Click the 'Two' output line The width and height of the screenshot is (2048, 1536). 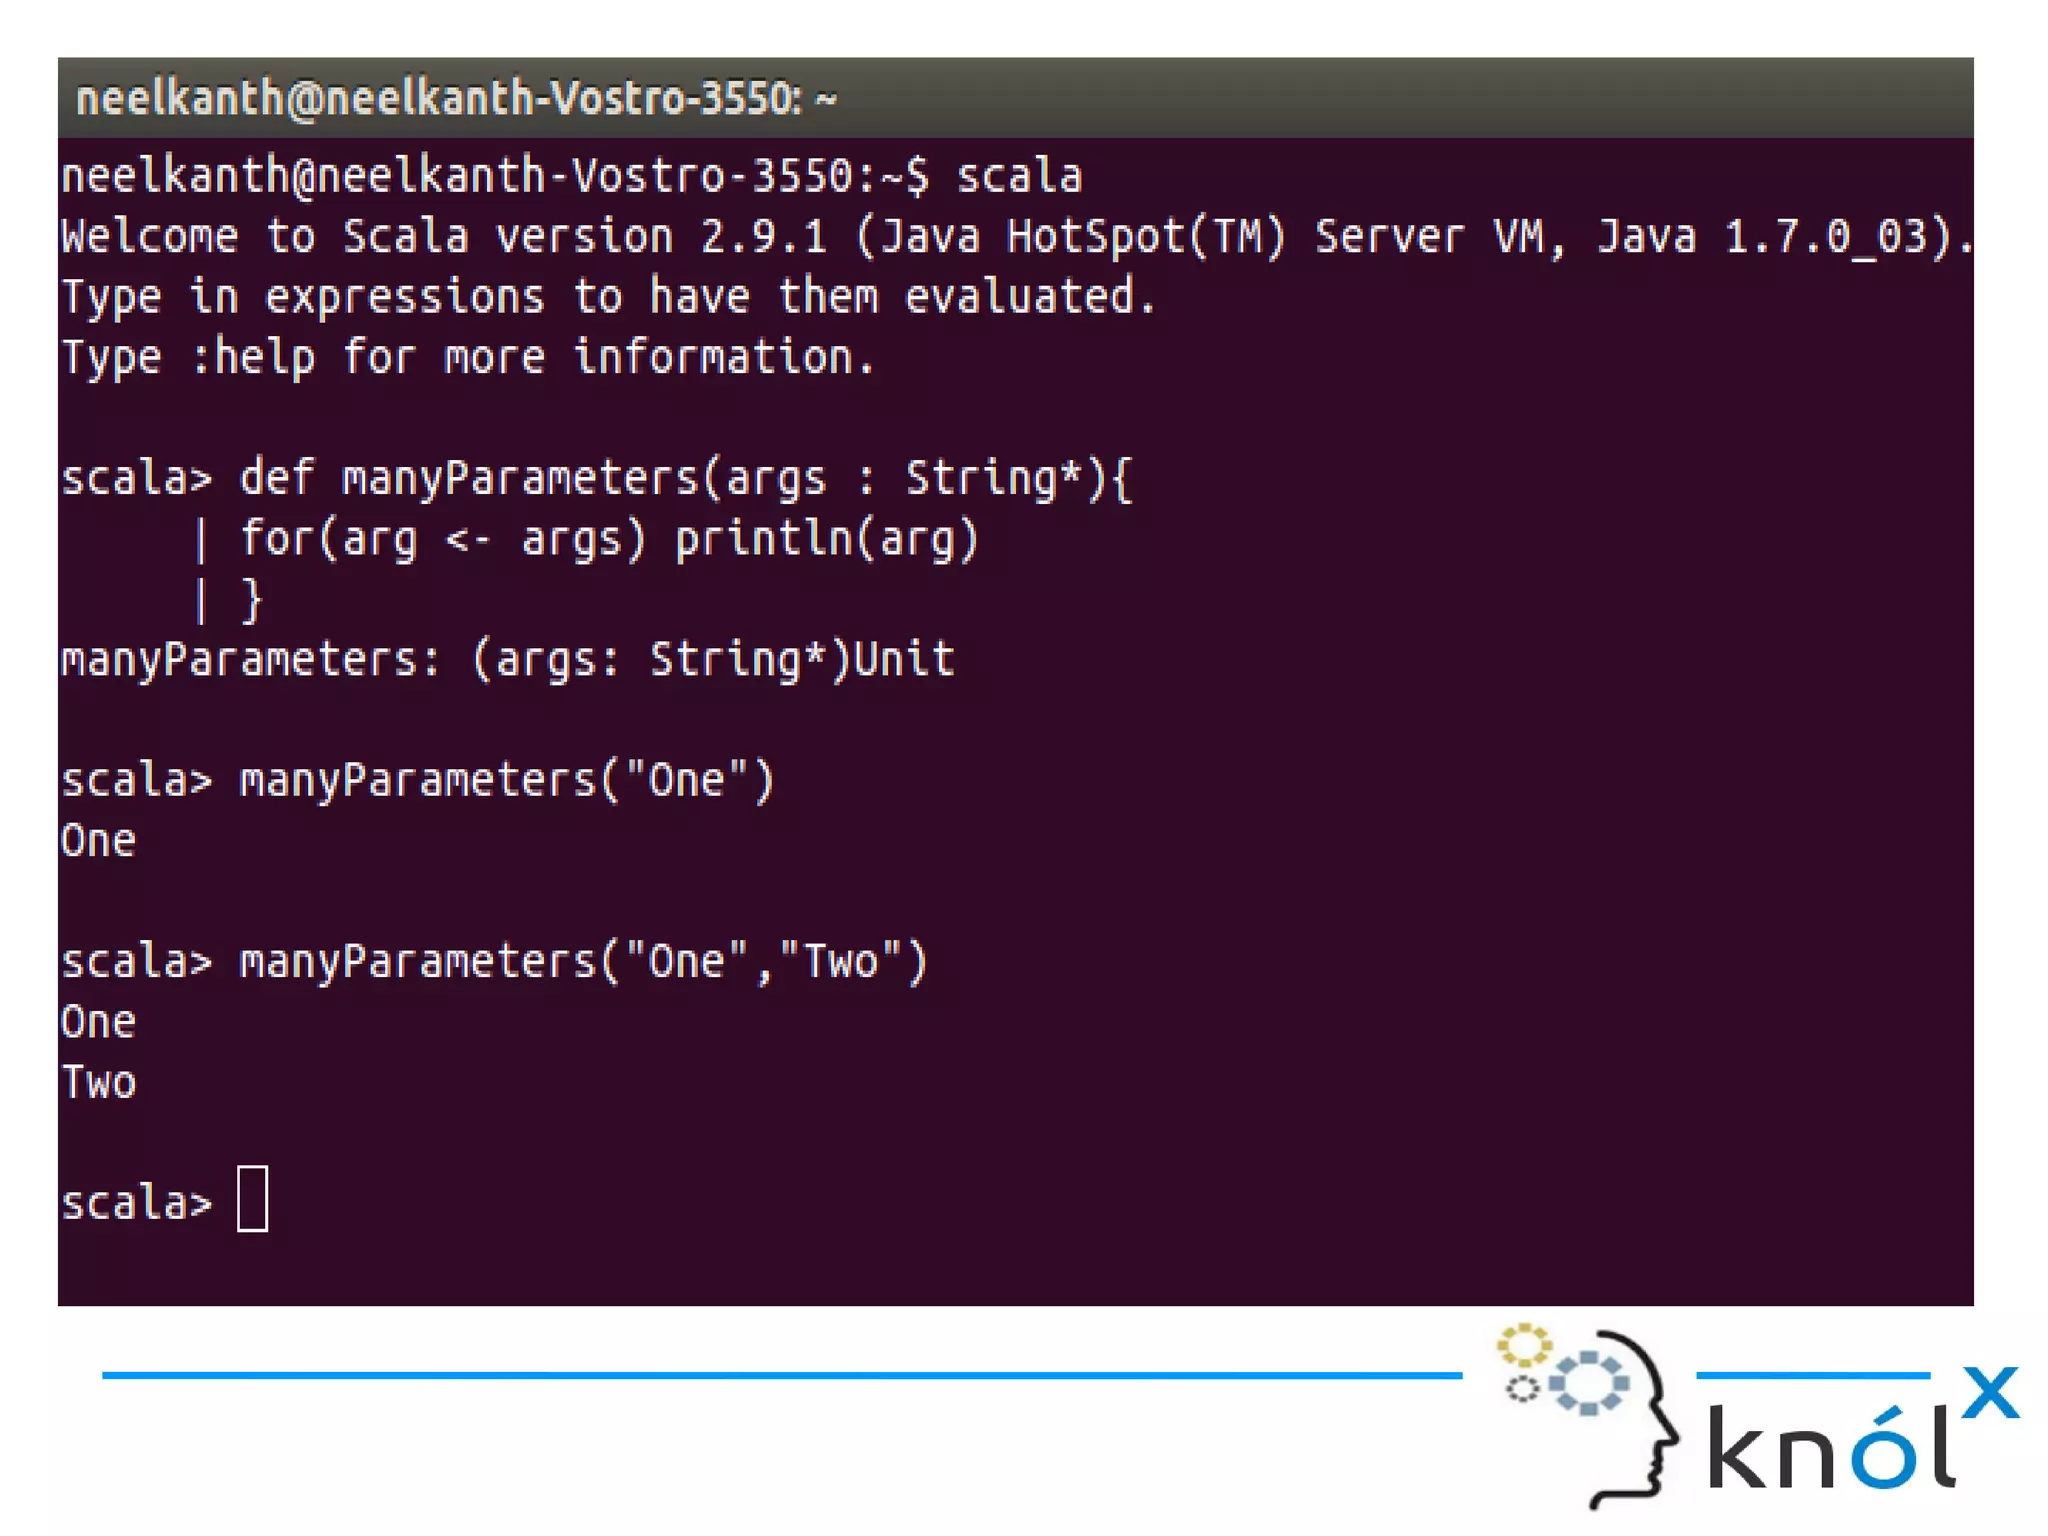[x=98, y=1083]
